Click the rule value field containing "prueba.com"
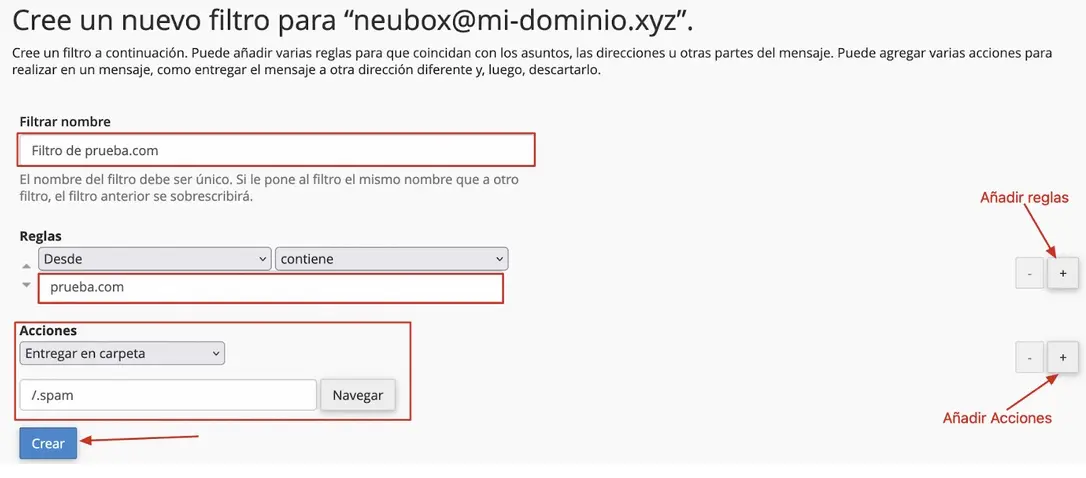The image size is (1086, 478). [270, 288]
